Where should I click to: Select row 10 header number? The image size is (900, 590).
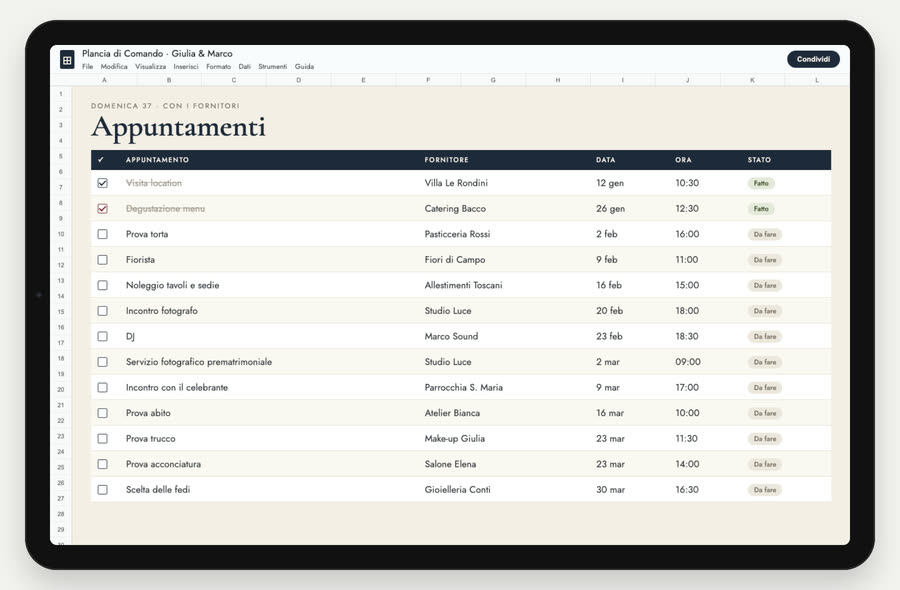pos(61,234)
